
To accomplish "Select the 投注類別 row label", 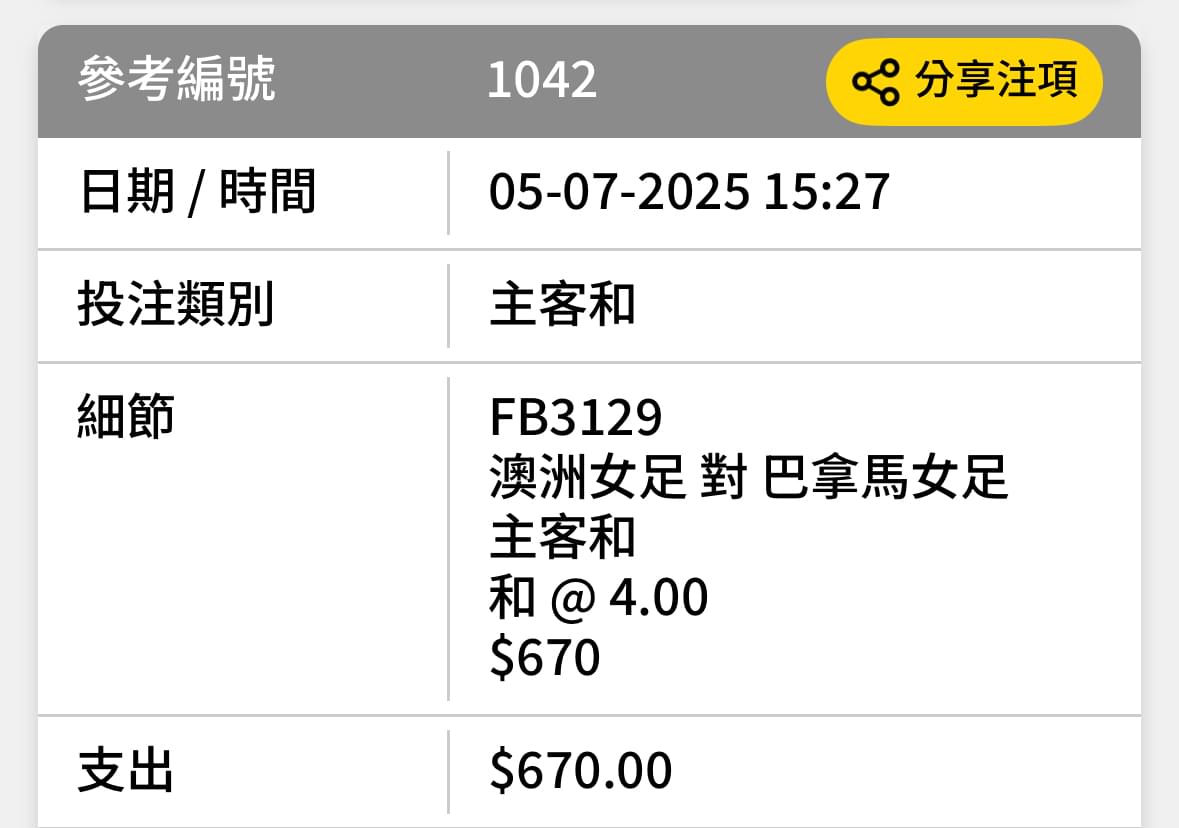I will [x=176, y=305].
